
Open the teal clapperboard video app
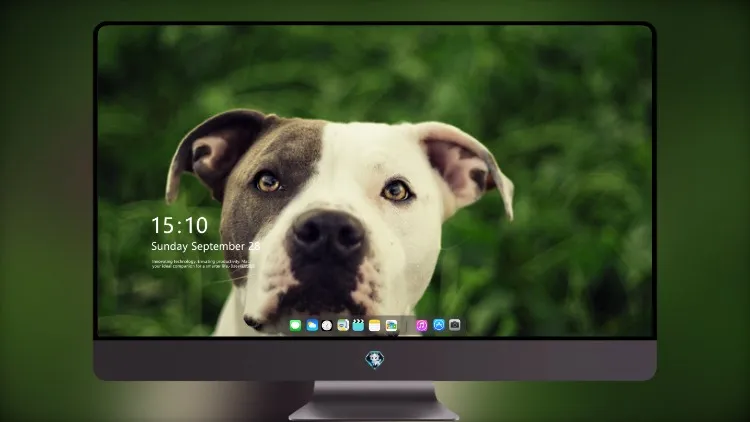[x=358, y=325]
